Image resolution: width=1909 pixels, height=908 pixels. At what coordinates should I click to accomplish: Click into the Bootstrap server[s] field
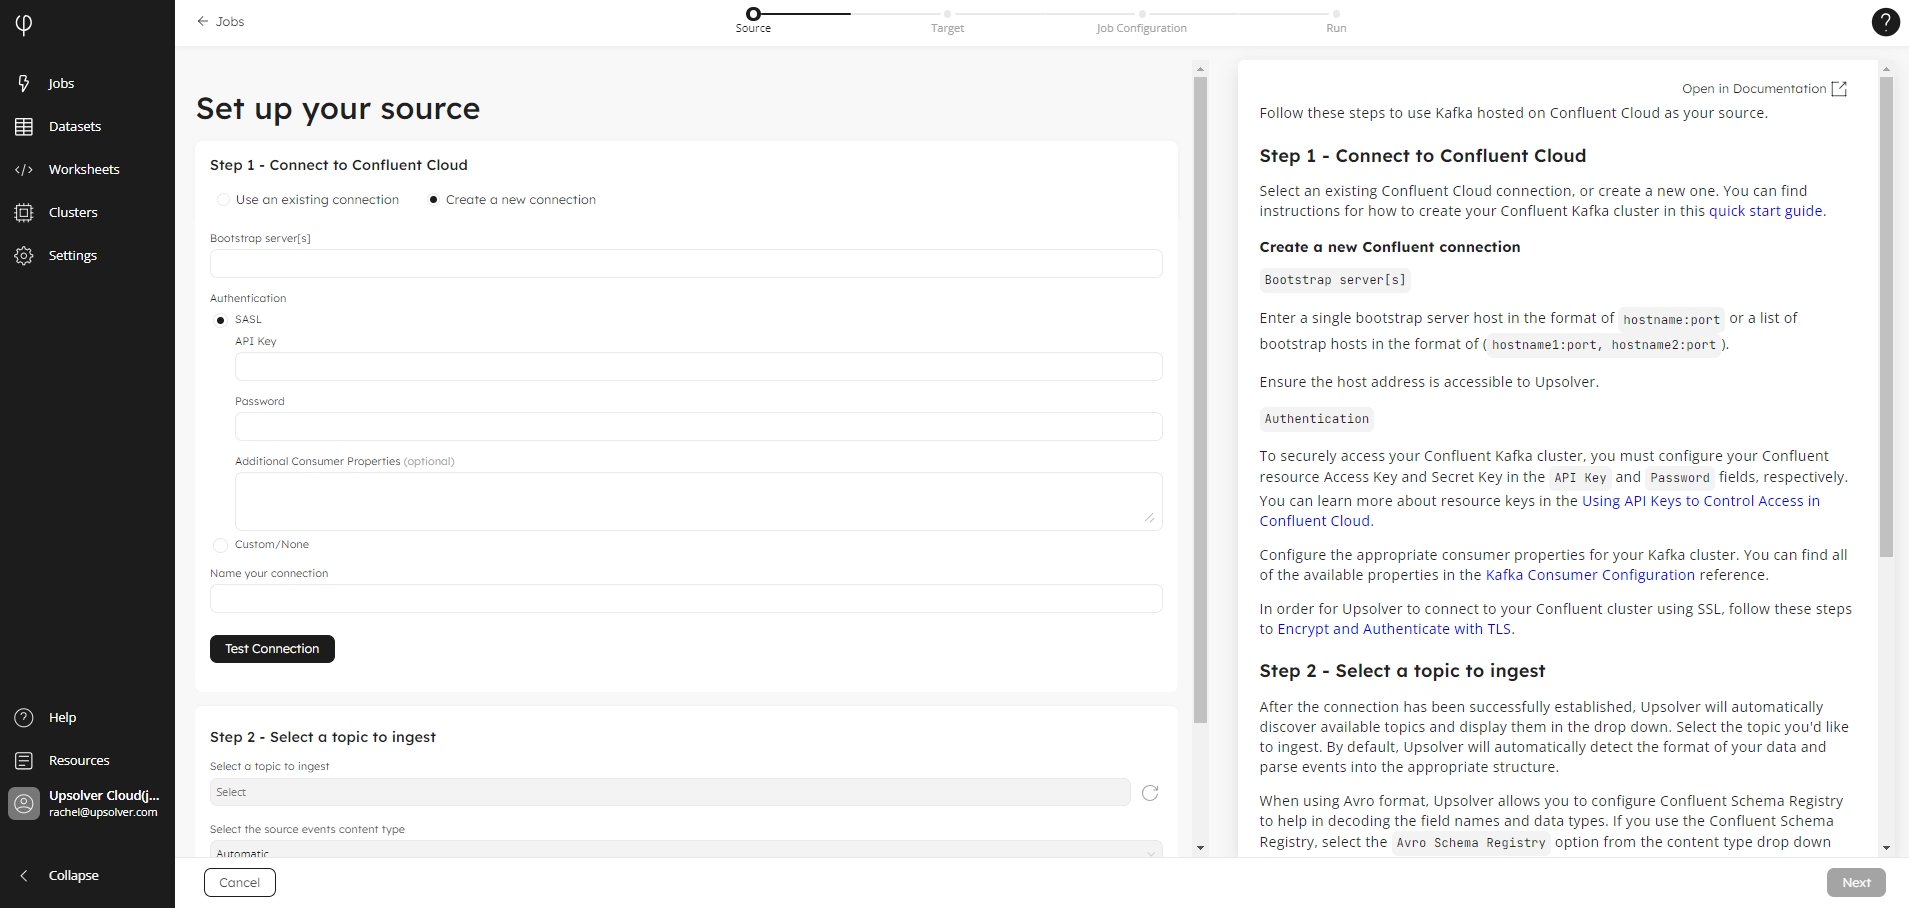(685, 264)
